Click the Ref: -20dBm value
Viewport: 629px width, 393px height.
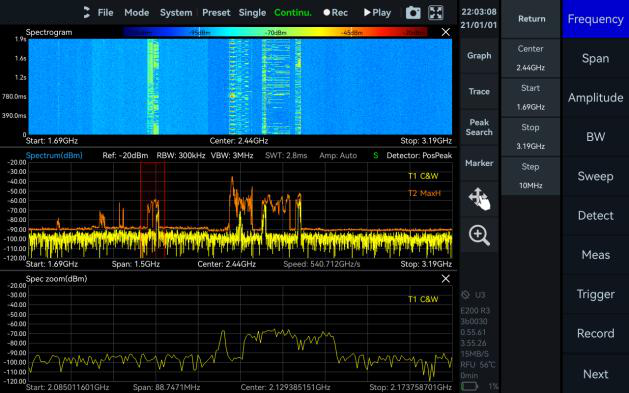click(x=125, y=156)
